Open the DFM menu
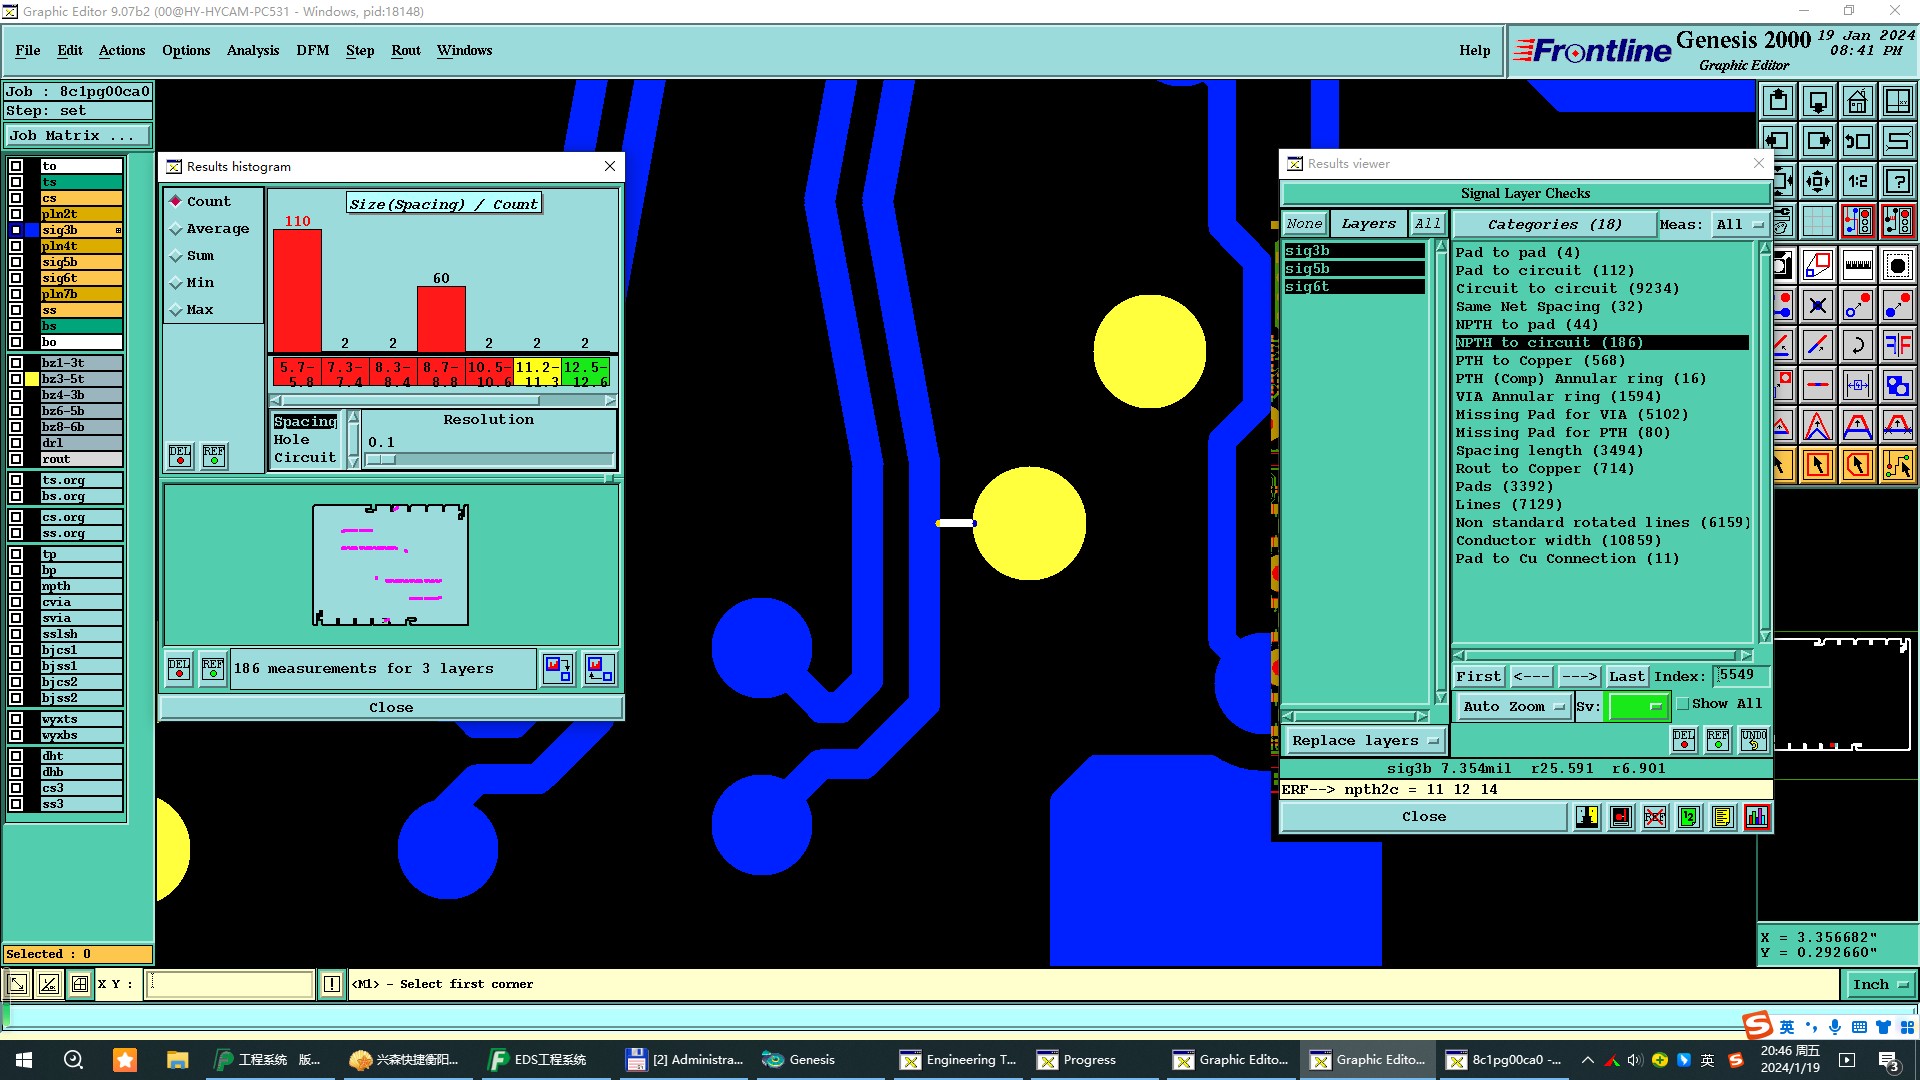This screenshot has width=1920, height=1080. pos(312,50)
